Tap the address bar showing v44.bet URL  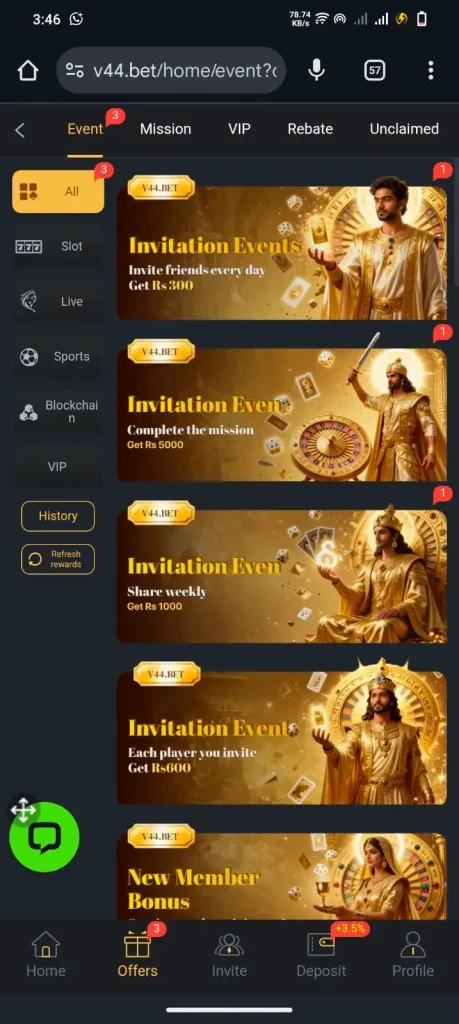[x=171, y=71]
